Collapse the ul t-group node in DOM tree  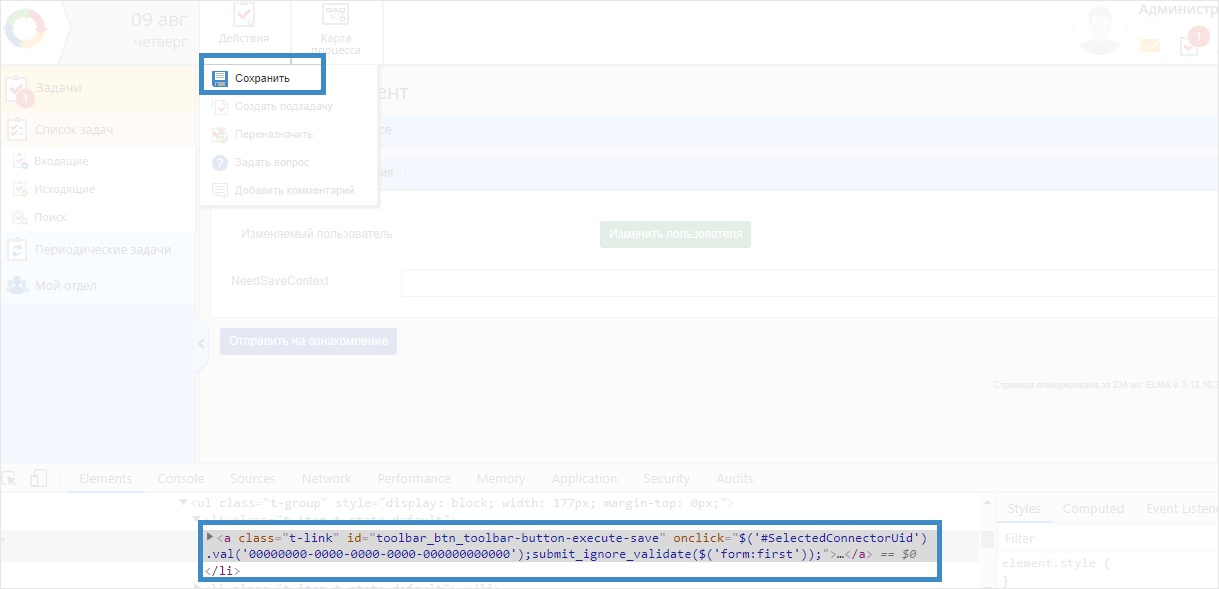point(182,503)
